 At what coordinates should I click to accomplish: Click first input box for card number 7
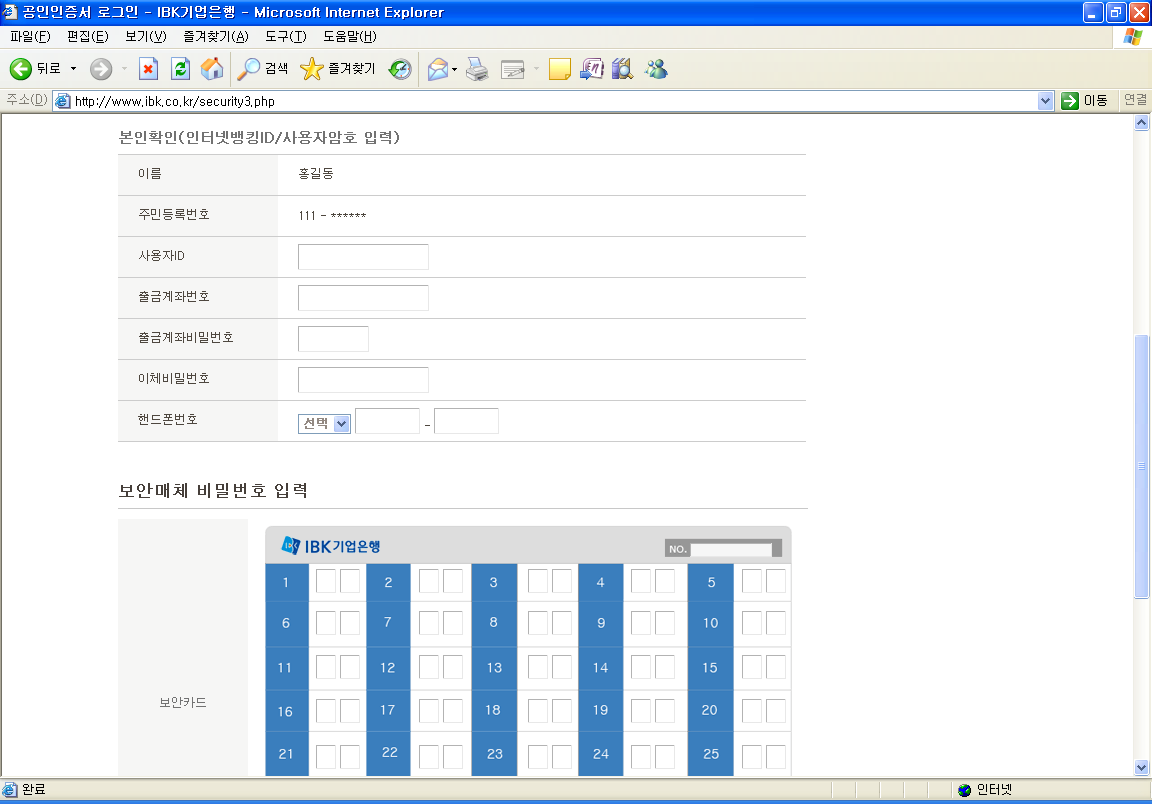(x=429, y=622)
